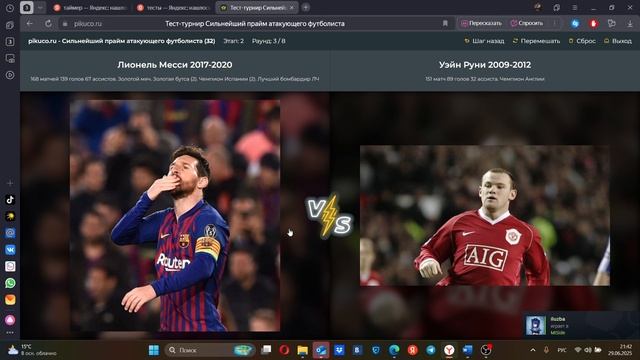Open sidebar panel with number 3
The height and width of the screenshot is (360, 640).
coord(10,42)
